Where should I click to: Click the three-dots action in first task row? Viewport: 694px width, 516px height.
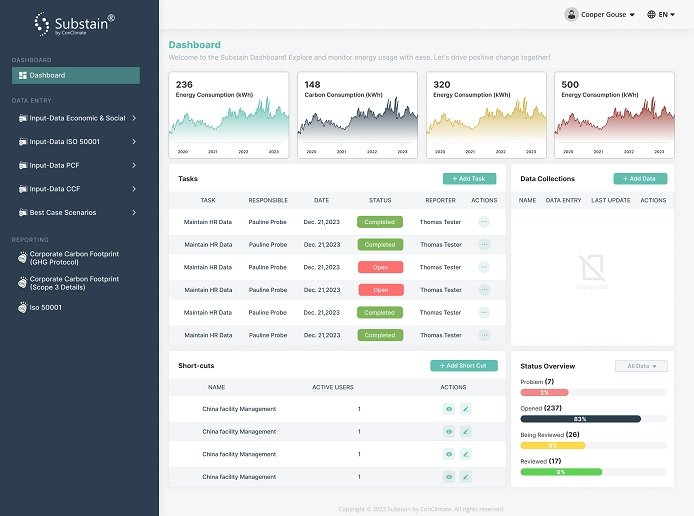pyautogui.click(x=484, y=221)
